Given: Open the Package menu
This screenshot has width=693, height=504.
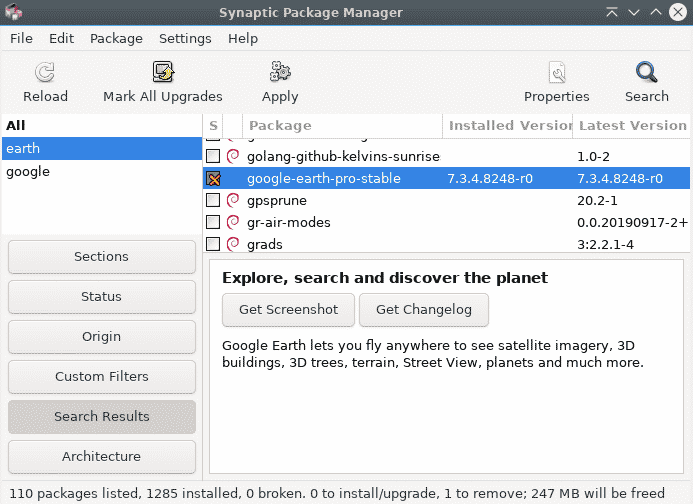Looking at the screenshot, I should tap(116, 38).
